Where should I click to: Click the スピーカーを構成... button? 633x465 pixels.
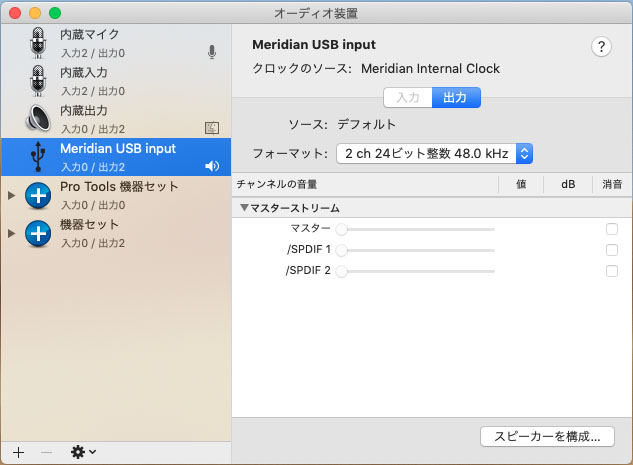(547, 437)
